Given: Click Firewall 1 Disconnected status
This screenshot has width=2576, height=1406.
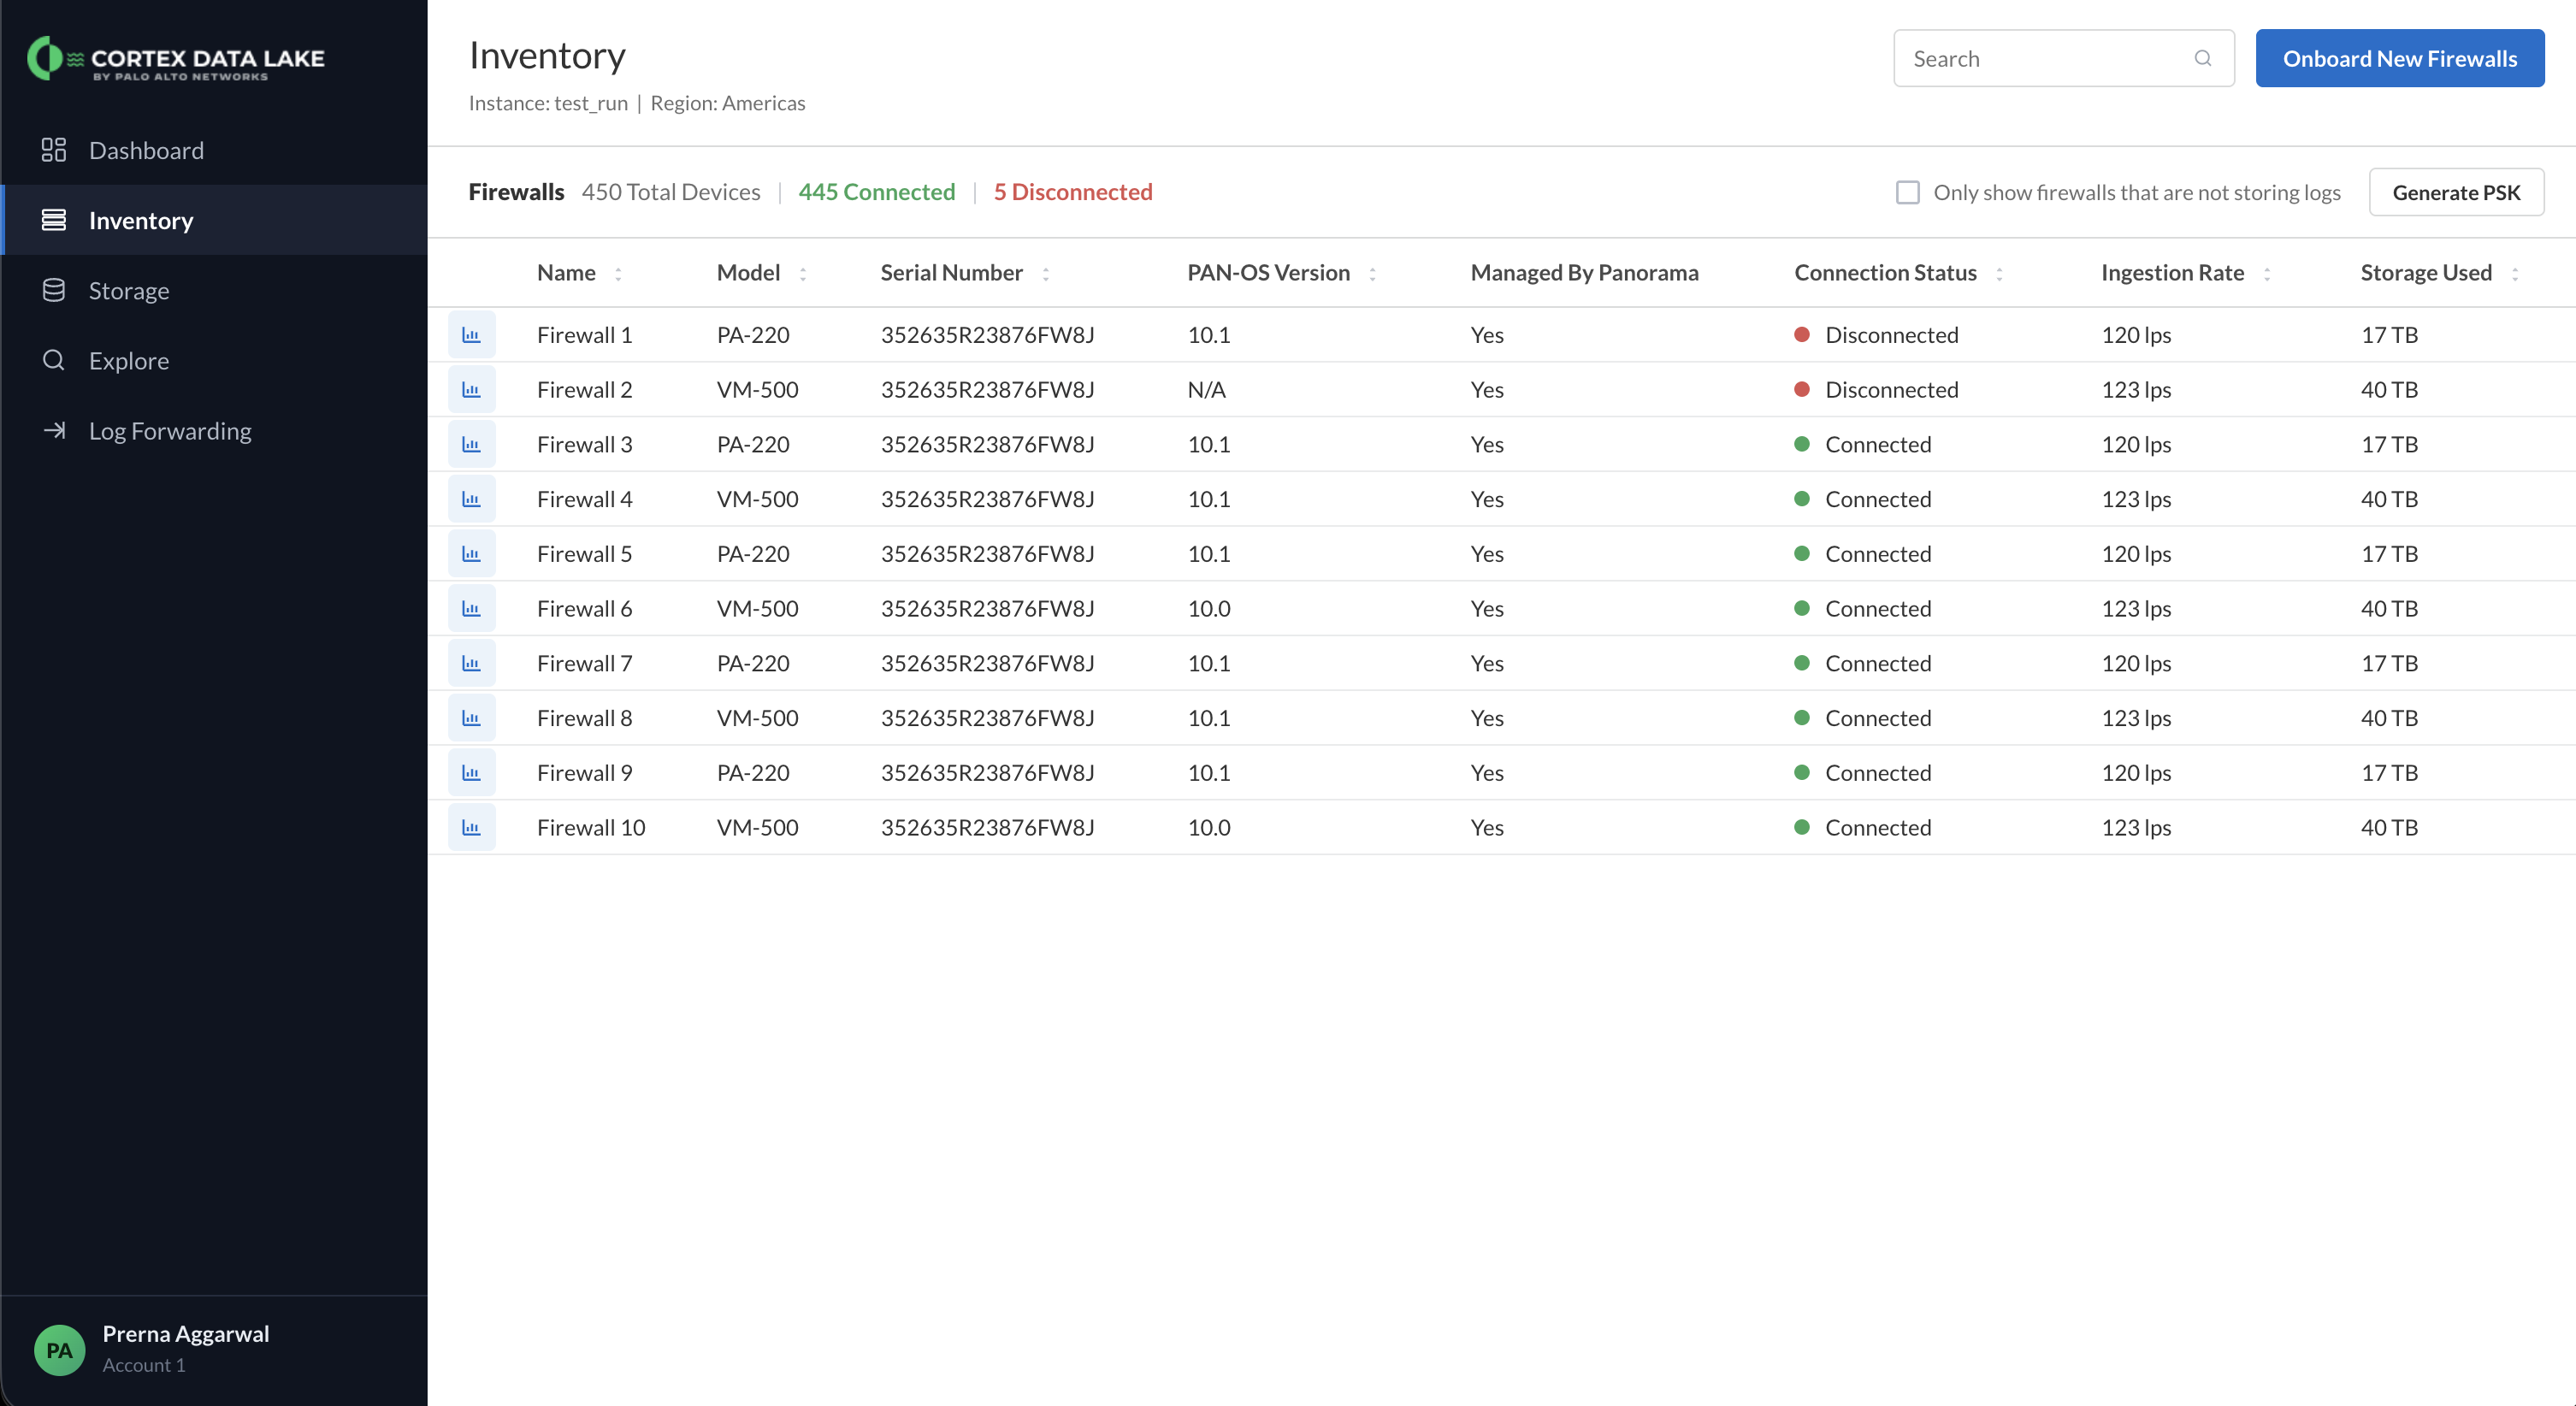Looking at the screenshot, I should point(1876,335).
